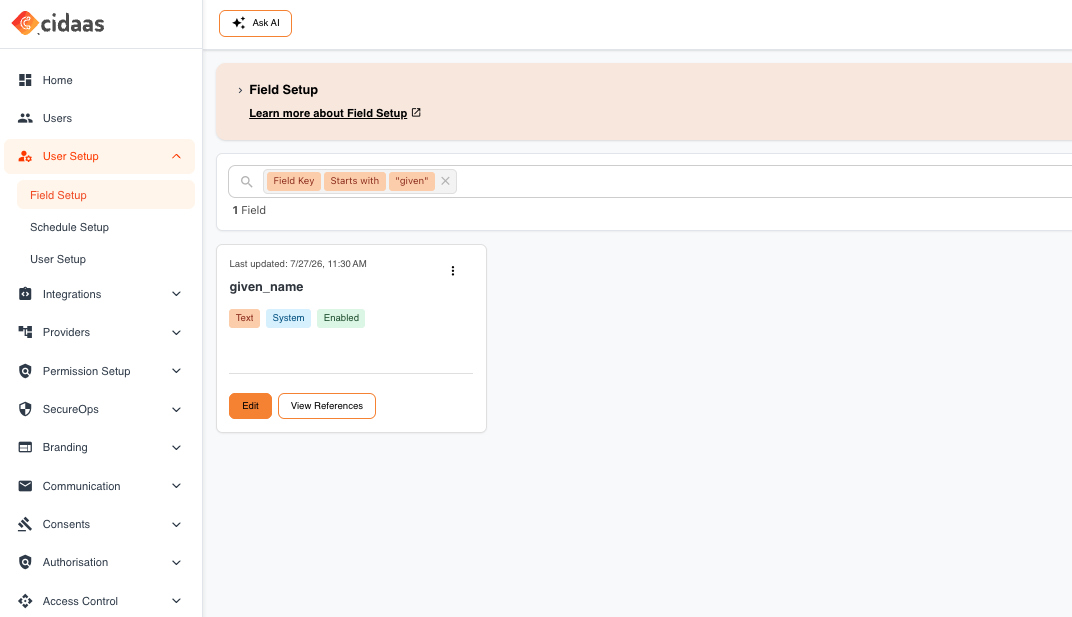Click the Ask AI button

tap(256, 23)
